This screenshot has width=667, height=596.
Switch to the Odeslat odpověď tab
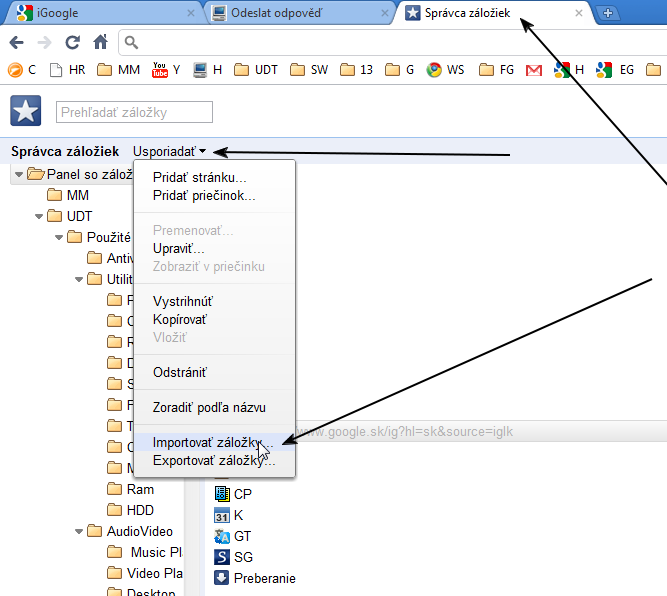tap(298, 13)
